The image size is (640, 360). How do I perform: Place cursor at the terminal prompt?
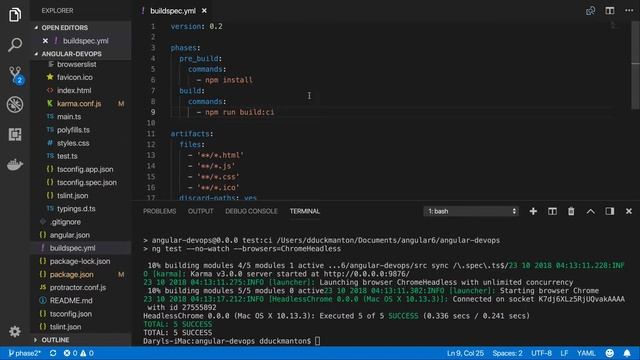[x=317, y=341]
